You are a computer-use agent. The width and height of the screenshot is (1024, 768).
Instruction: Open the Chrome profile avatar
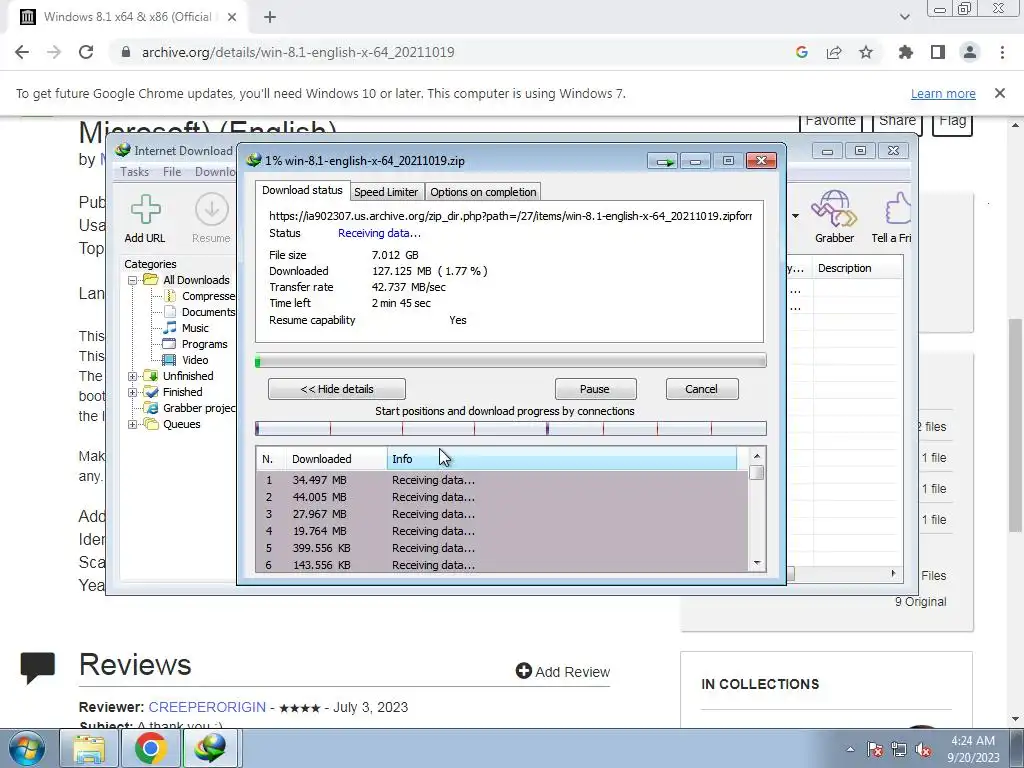click(970, 52)
